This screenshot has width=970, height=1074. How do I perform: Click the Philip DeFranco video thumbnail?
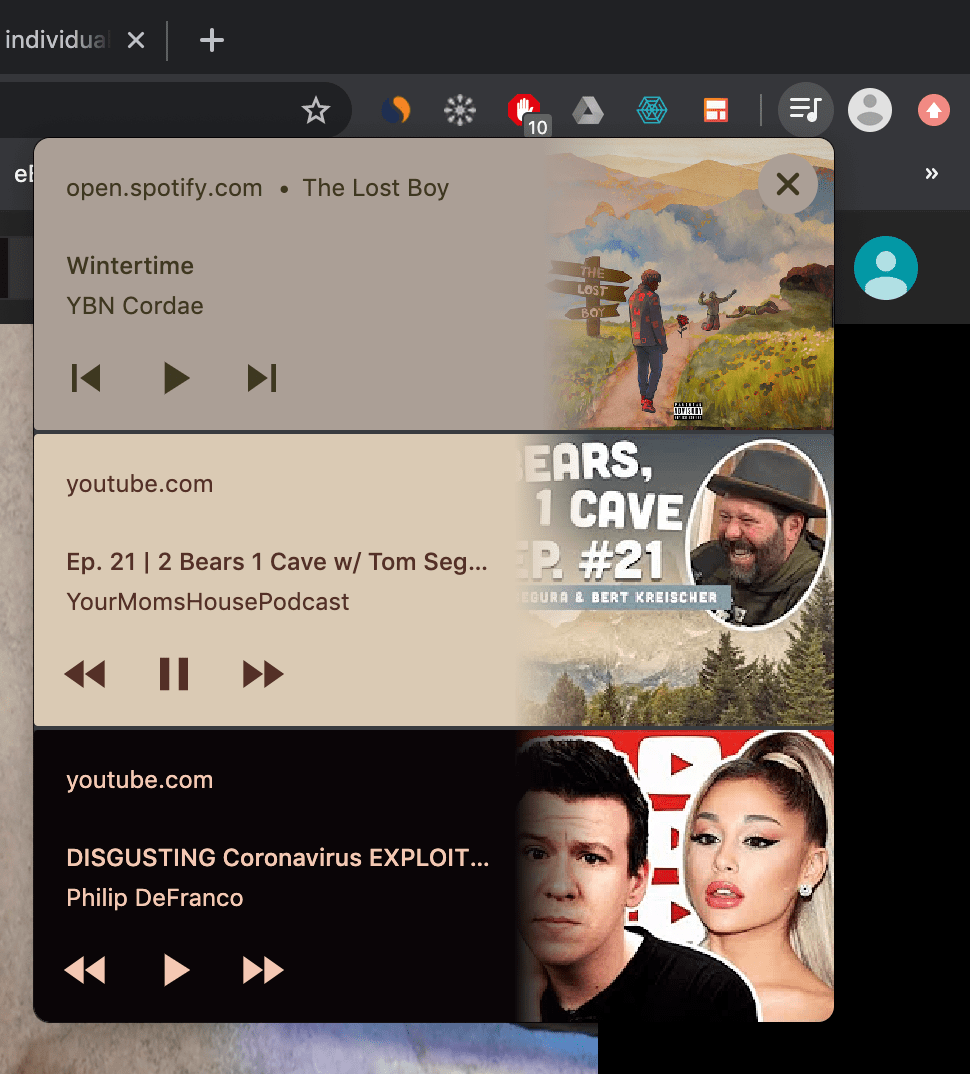[675, 876]
